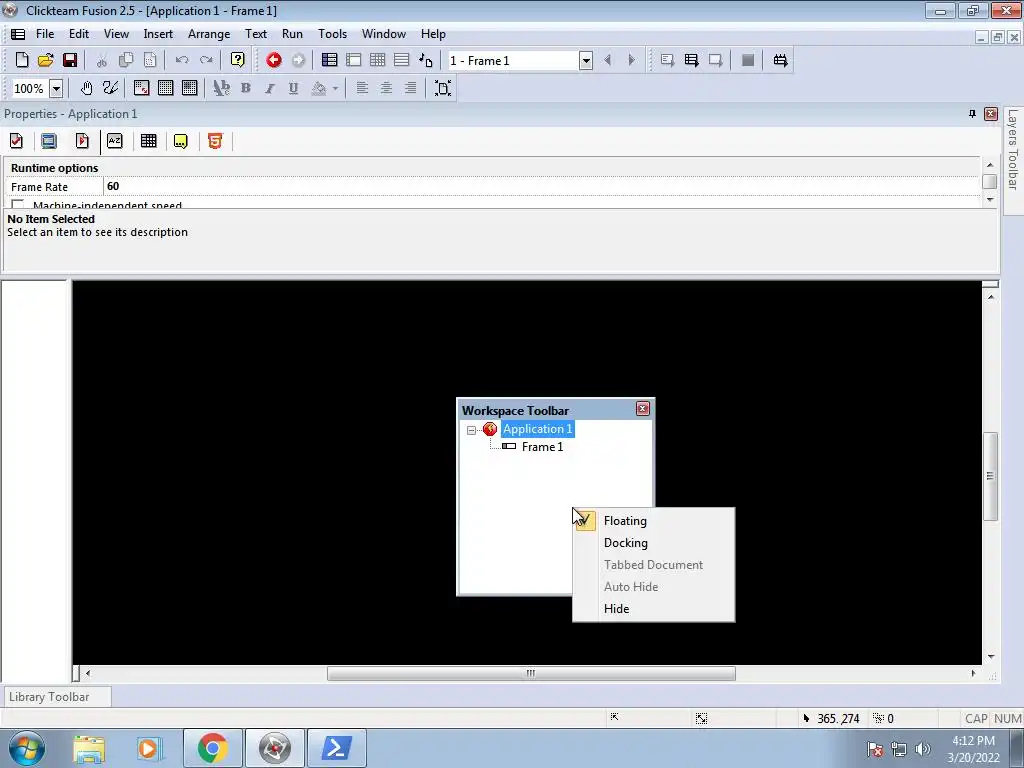Toggle the Machine-independent speed checkbox

[18, 204]
